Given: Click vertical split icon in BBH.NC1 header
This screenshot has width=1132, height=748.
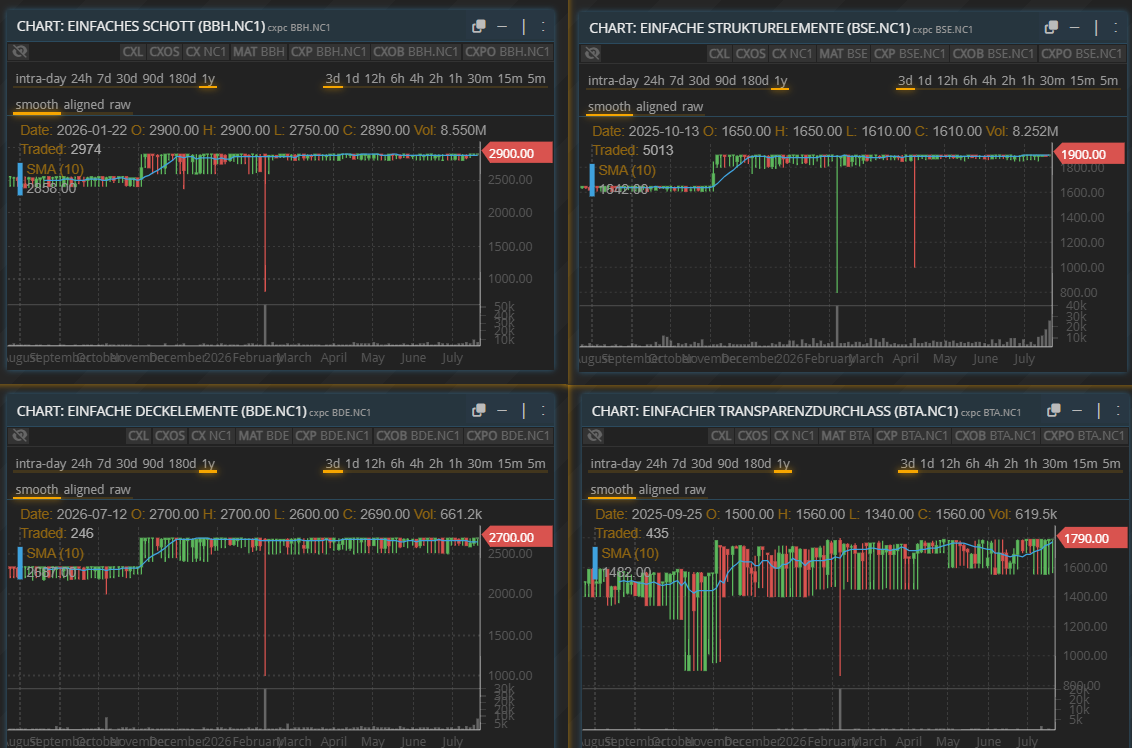Looking at the screenshot, I should (523, 27).
